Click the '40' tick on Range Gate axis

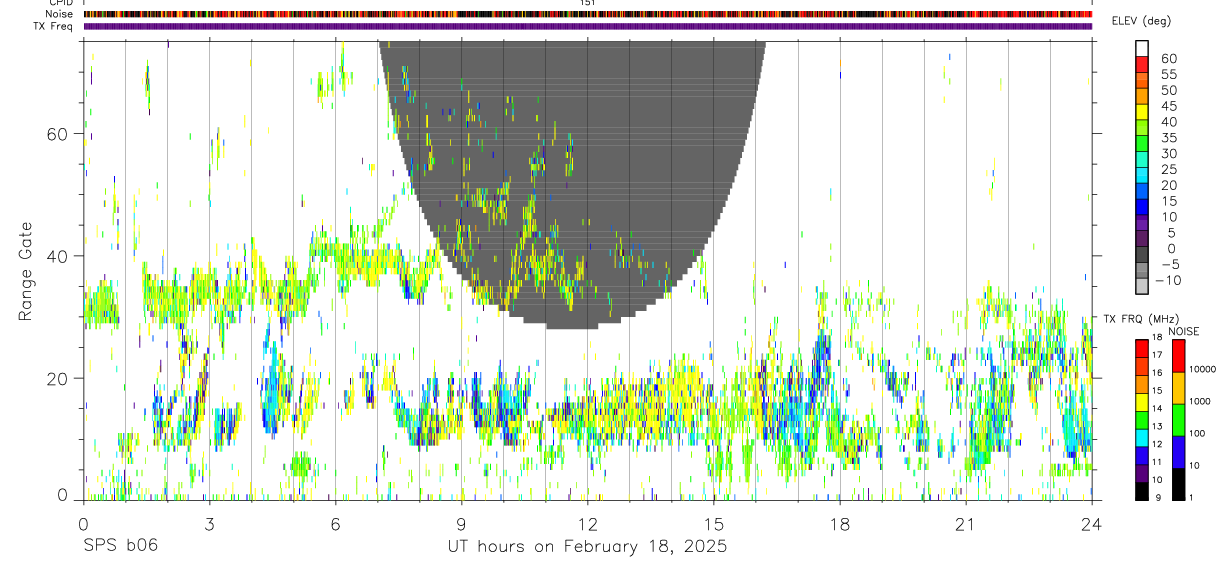click(x=57, y=256)
